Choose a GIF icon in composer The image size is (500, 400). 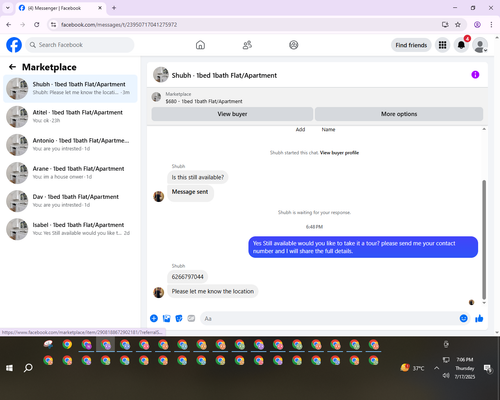[191, 318]
